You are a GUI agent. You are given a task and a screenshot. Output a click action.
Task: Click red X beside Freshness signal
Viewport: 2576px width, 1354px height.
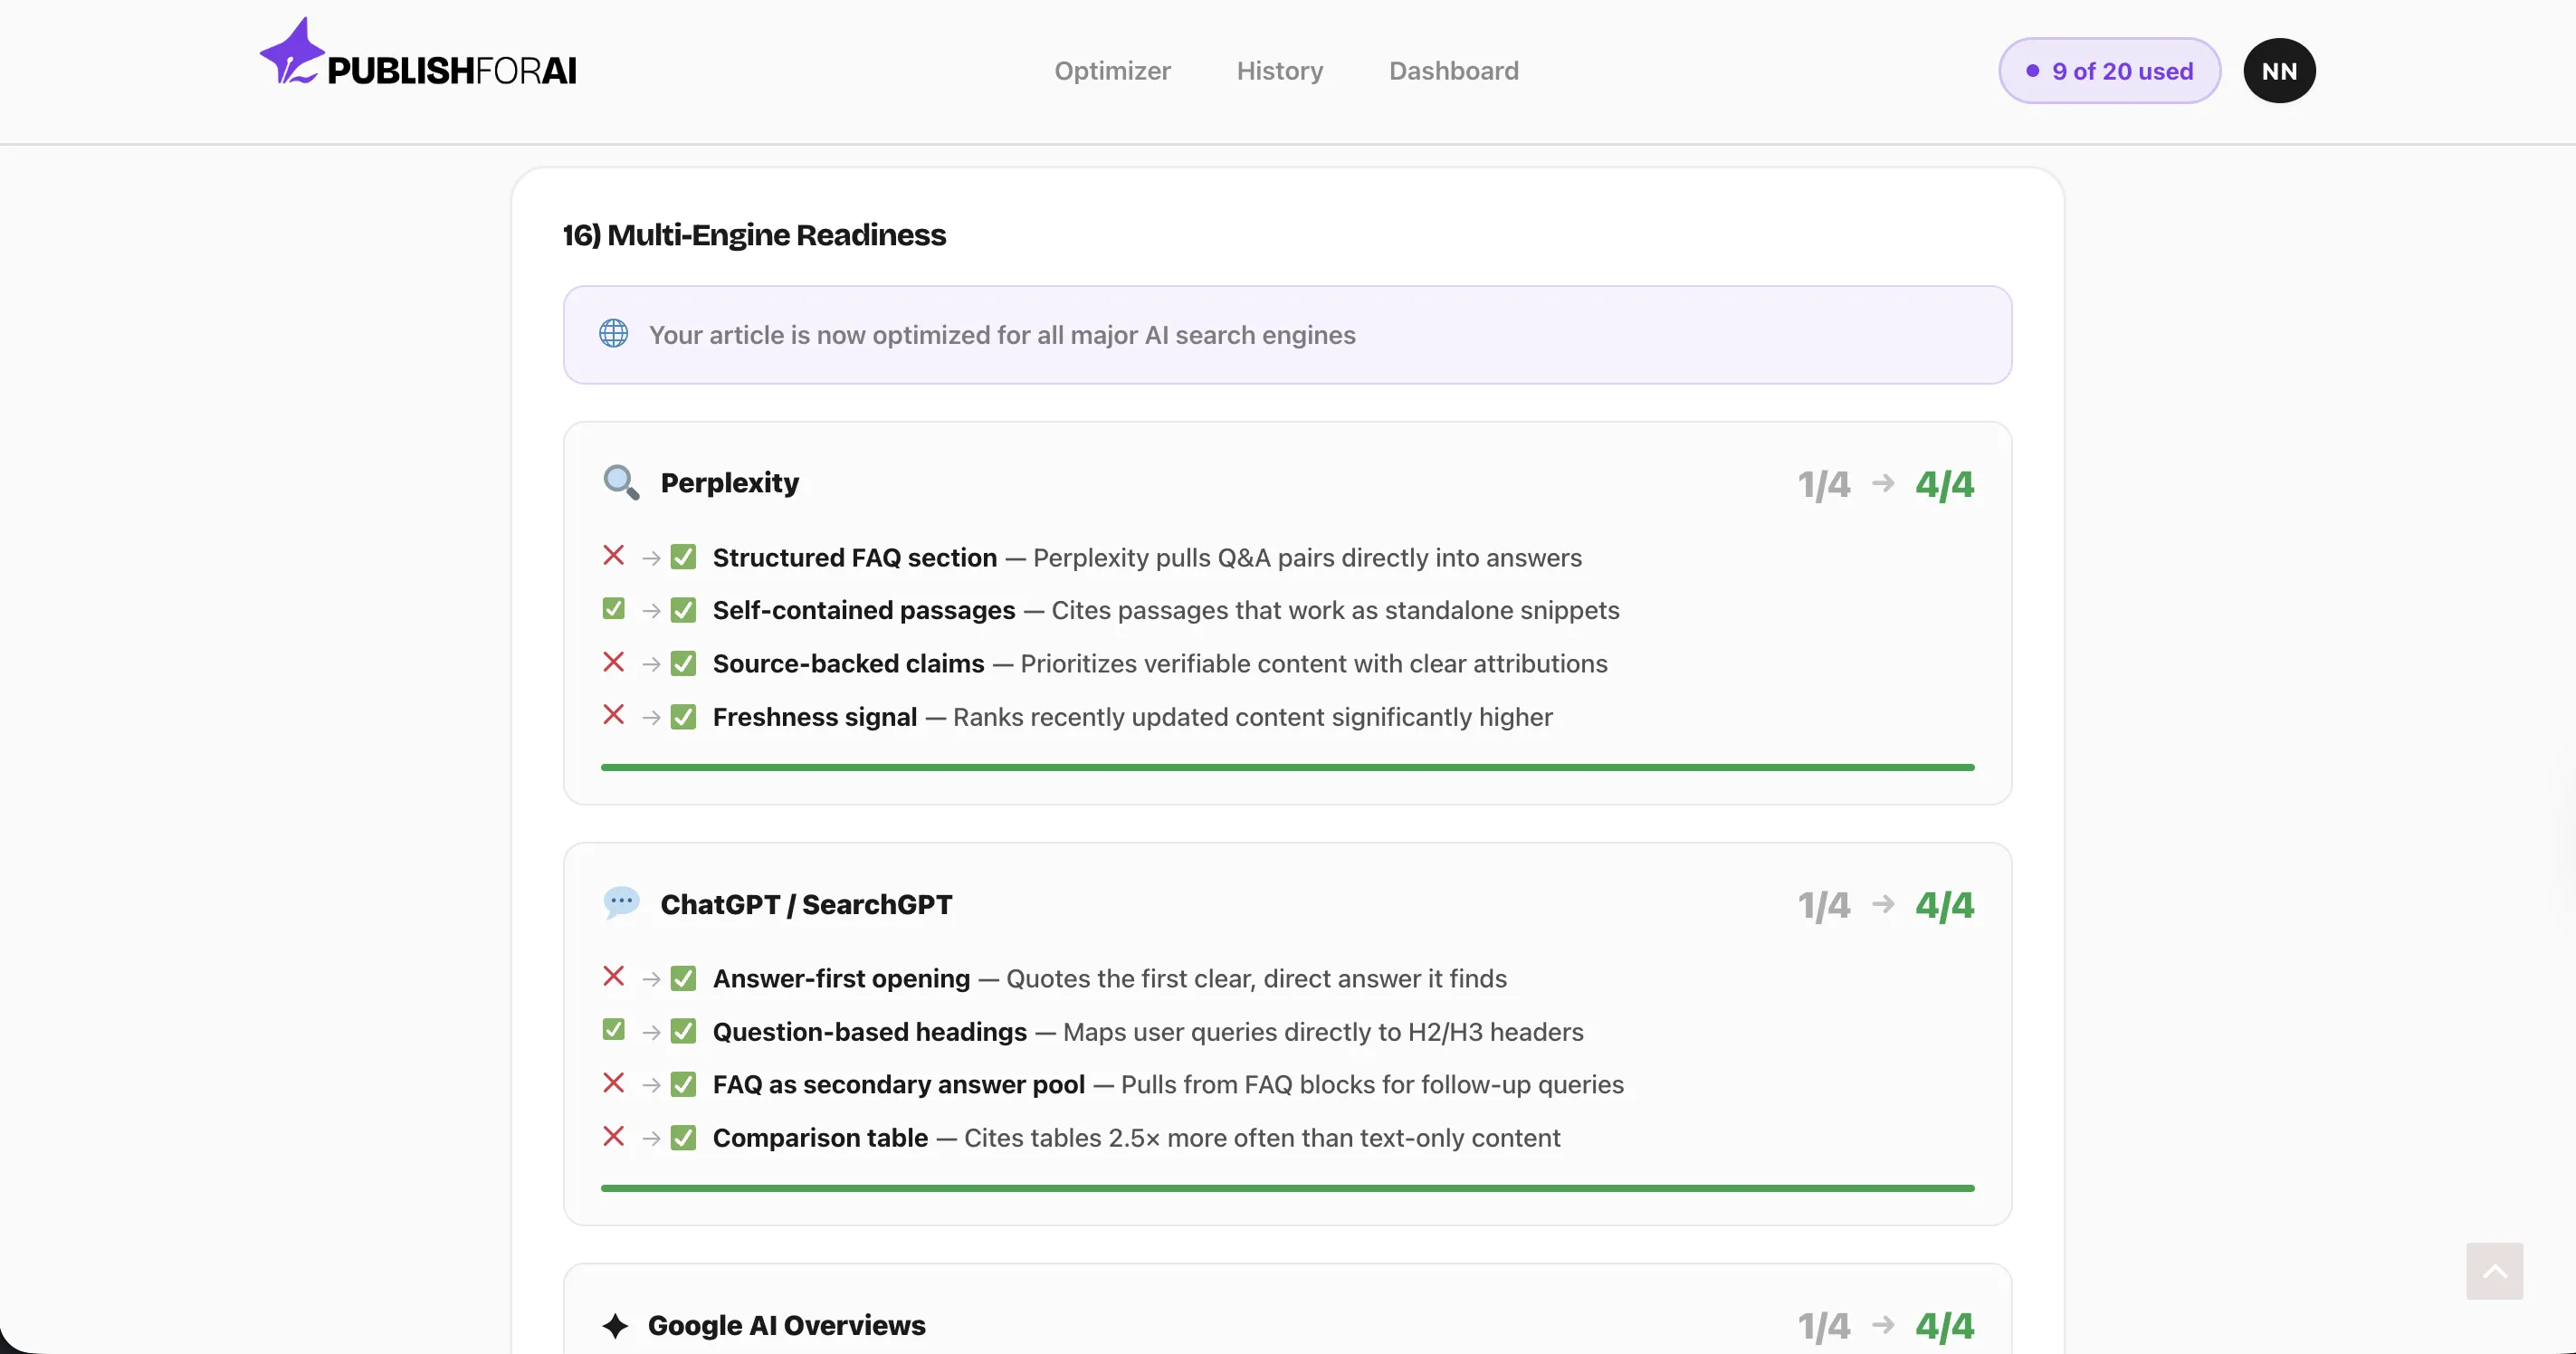(613, 716)
